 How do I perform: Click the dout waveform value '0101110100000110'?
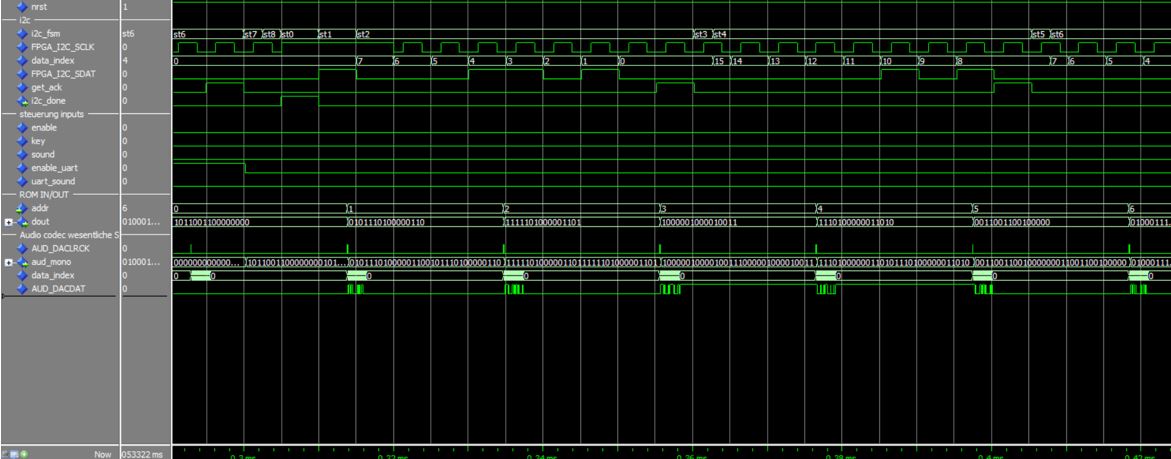click(x=386, y=222)
